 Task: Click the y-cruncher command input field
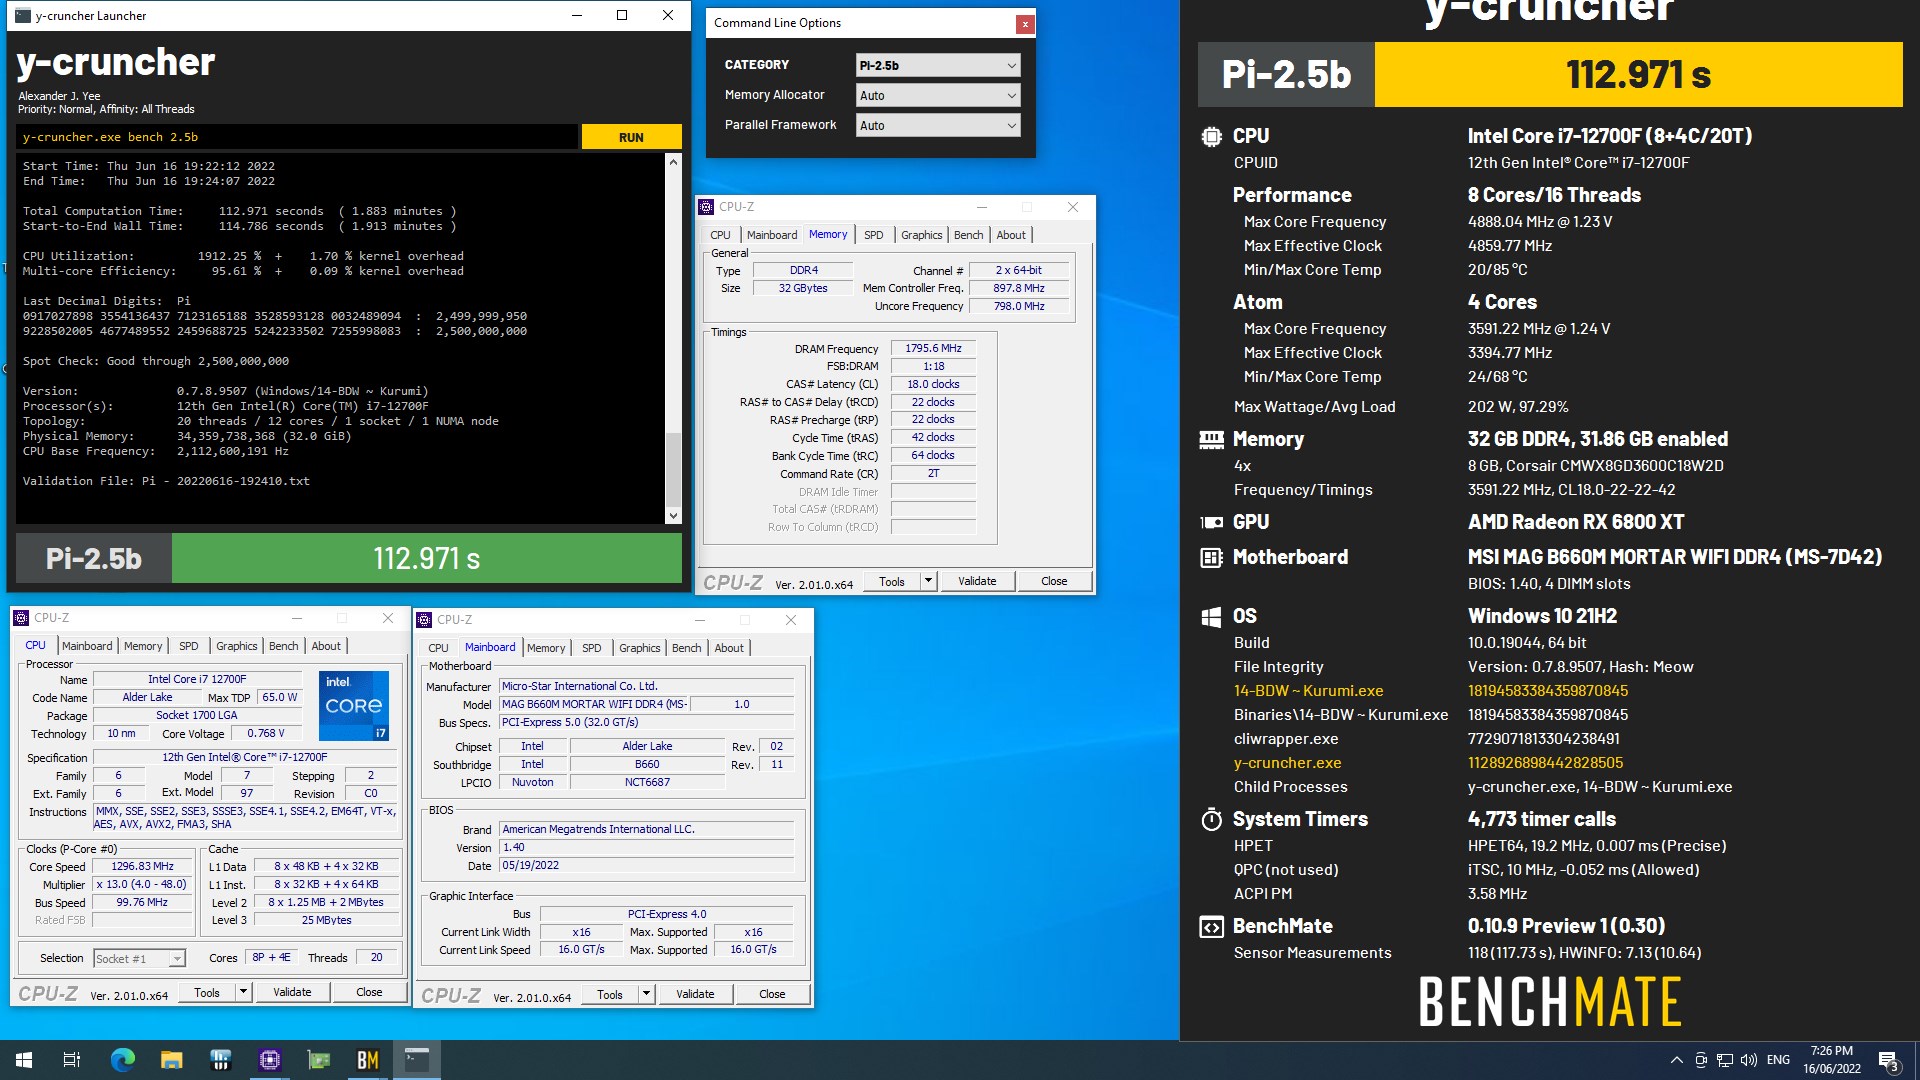pos(296,137)
